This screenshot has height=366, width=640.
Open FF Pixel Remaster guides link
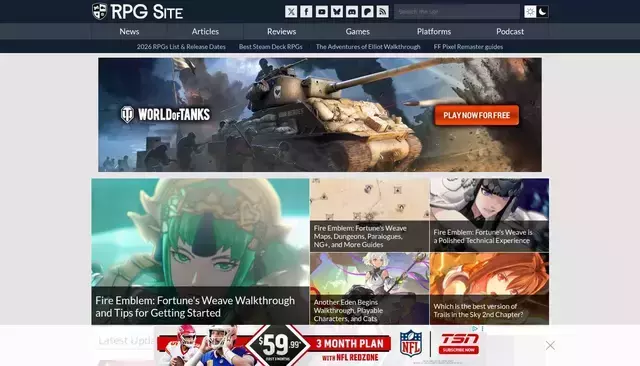pyautogui.click(x=468, y=47)
